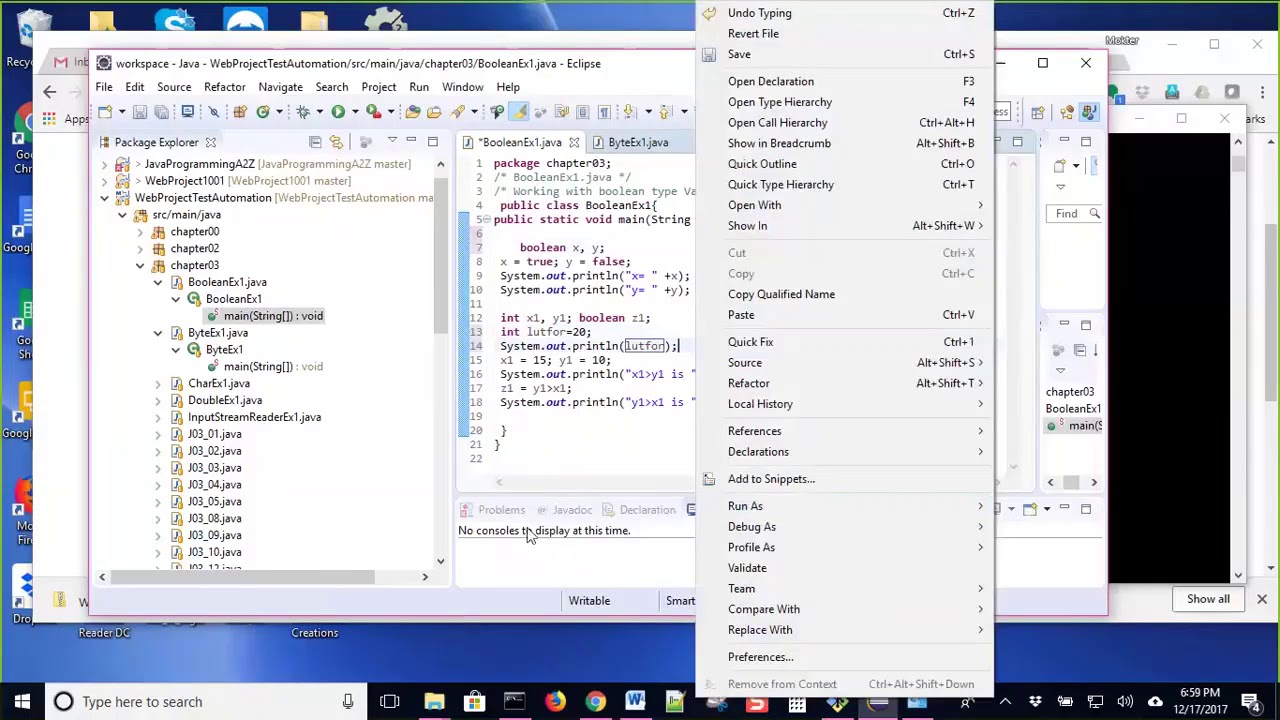Open the Run As submenu
Viewport: 1280px width, 720px height.
tap(845, 506)
